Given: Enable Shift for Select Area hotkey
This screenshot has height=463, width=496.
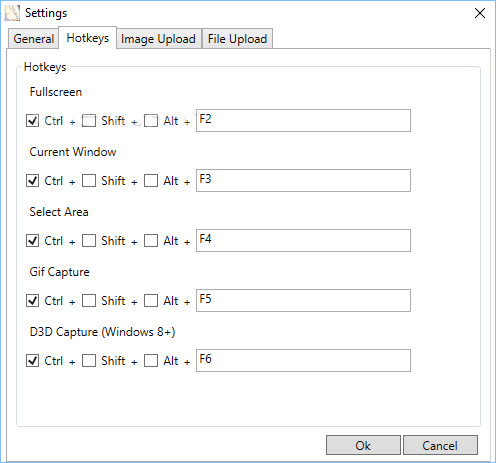Looking at the screenshot, I should tap(89, 240).
